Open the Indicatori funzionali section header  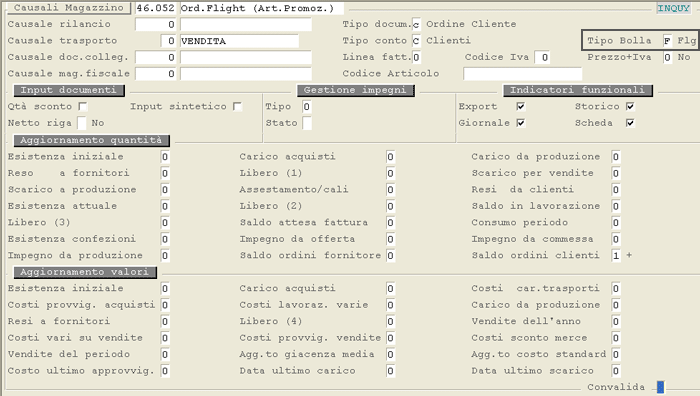[x=578, y=90]
